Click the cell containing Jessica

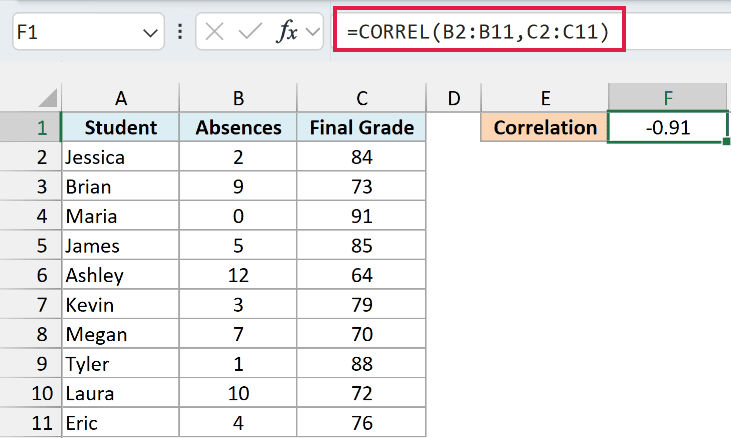coord(121,157)
